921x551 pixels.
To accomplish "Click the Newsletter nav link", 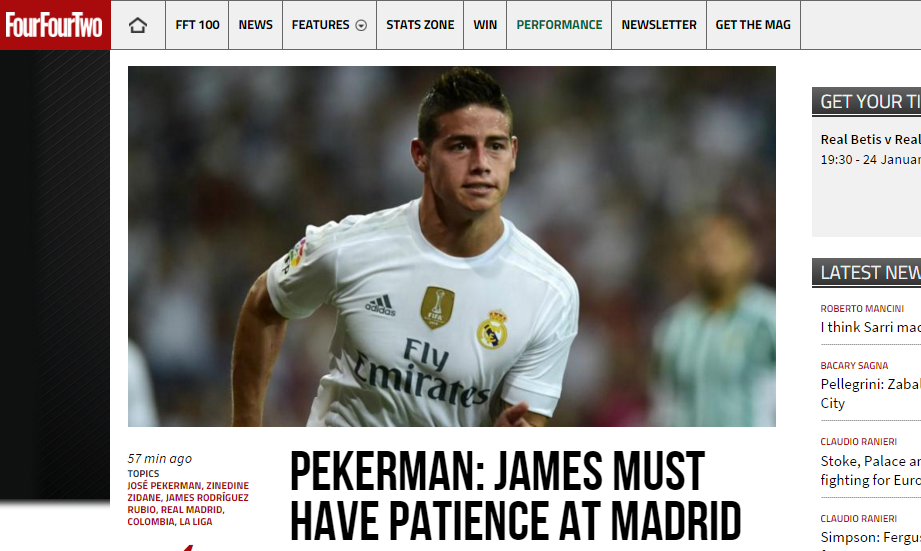I will pyautogui.click(x=659, y=25).
